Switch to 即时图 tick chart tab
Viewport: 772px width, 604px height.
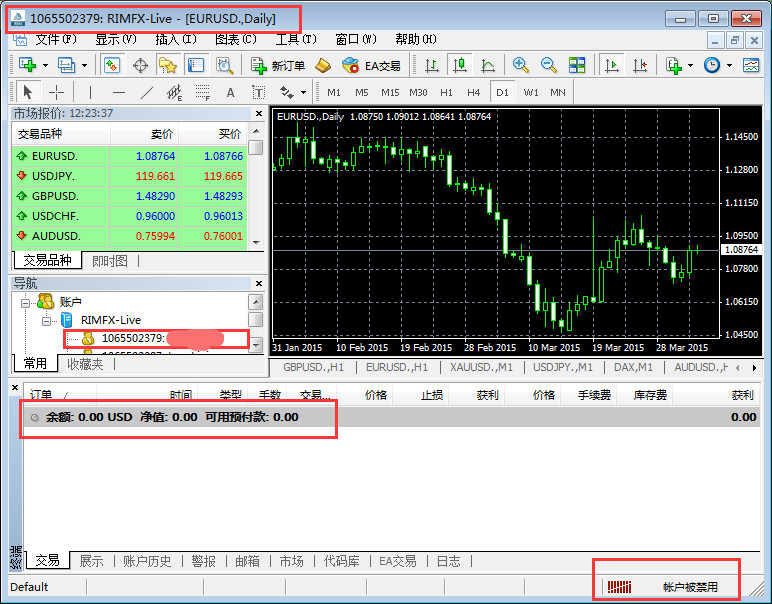(x=109, y=261)
